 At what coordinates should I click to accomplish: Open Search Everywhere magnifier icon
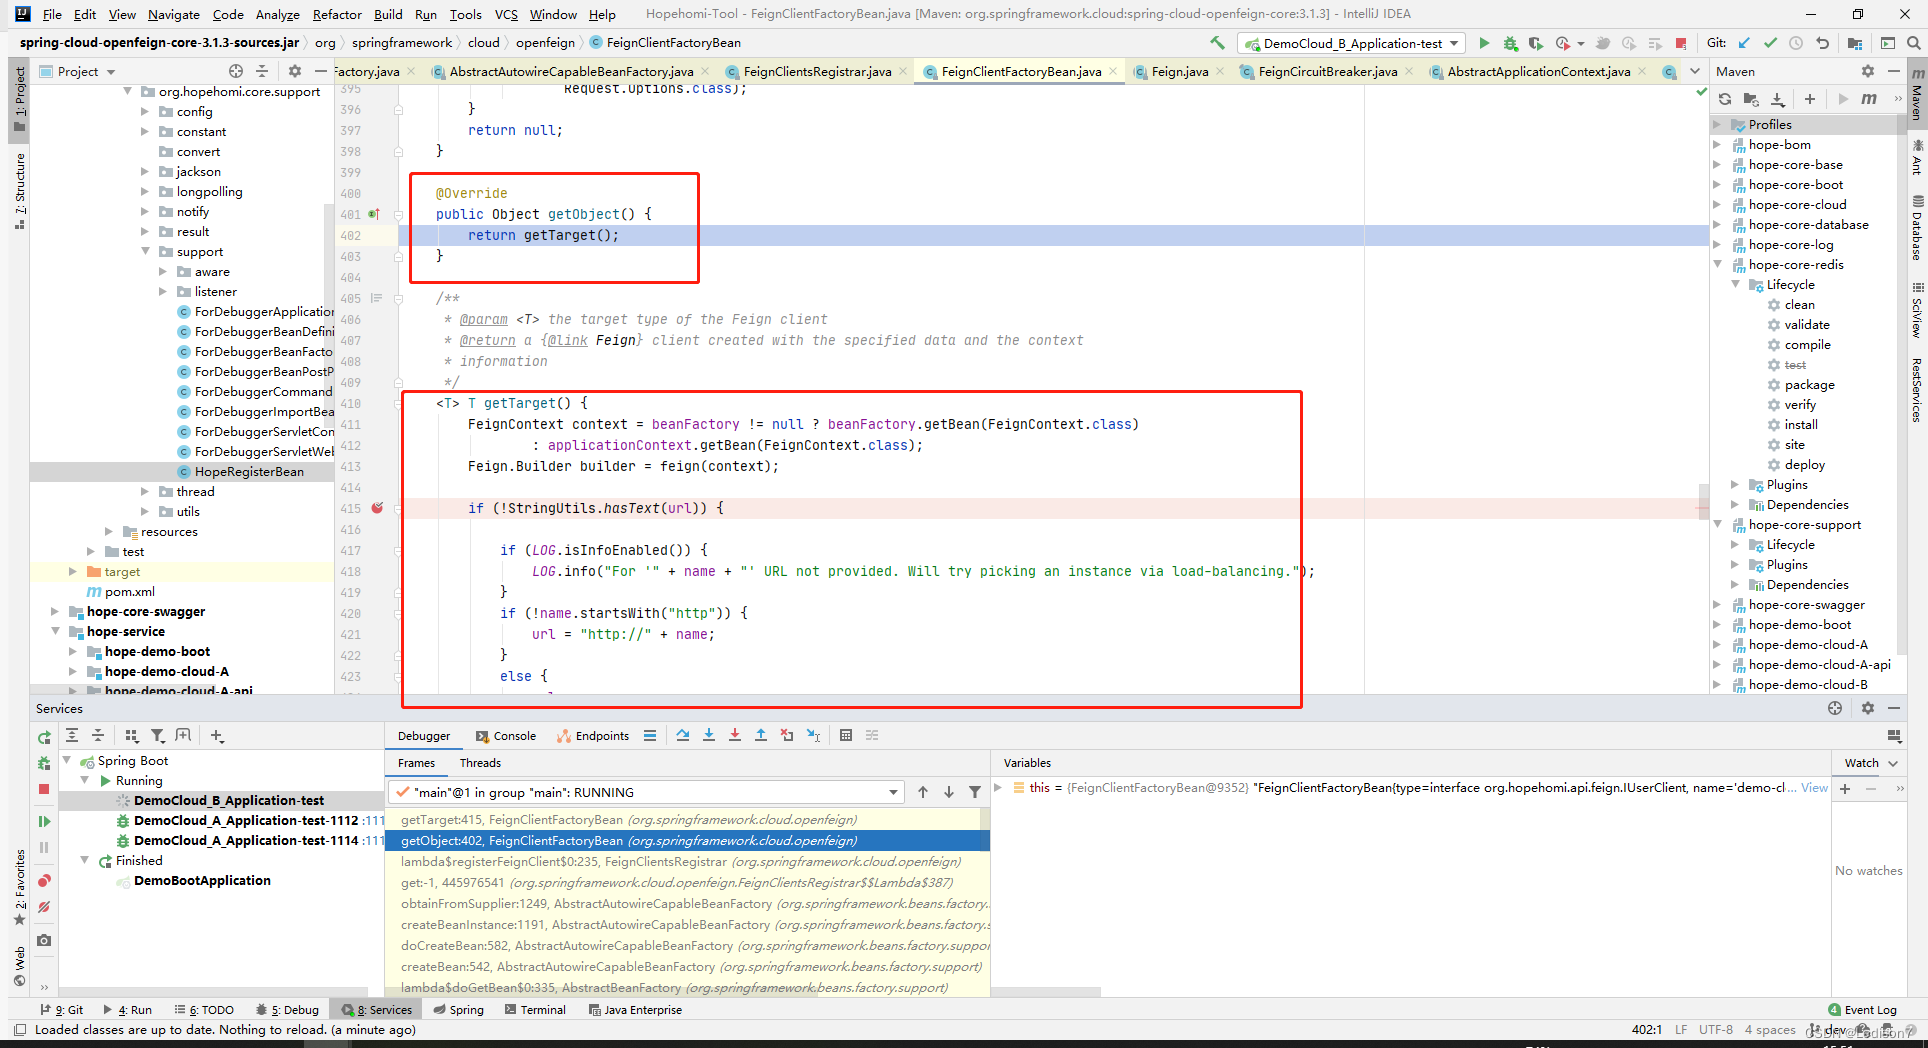[x=1913, y=43]
